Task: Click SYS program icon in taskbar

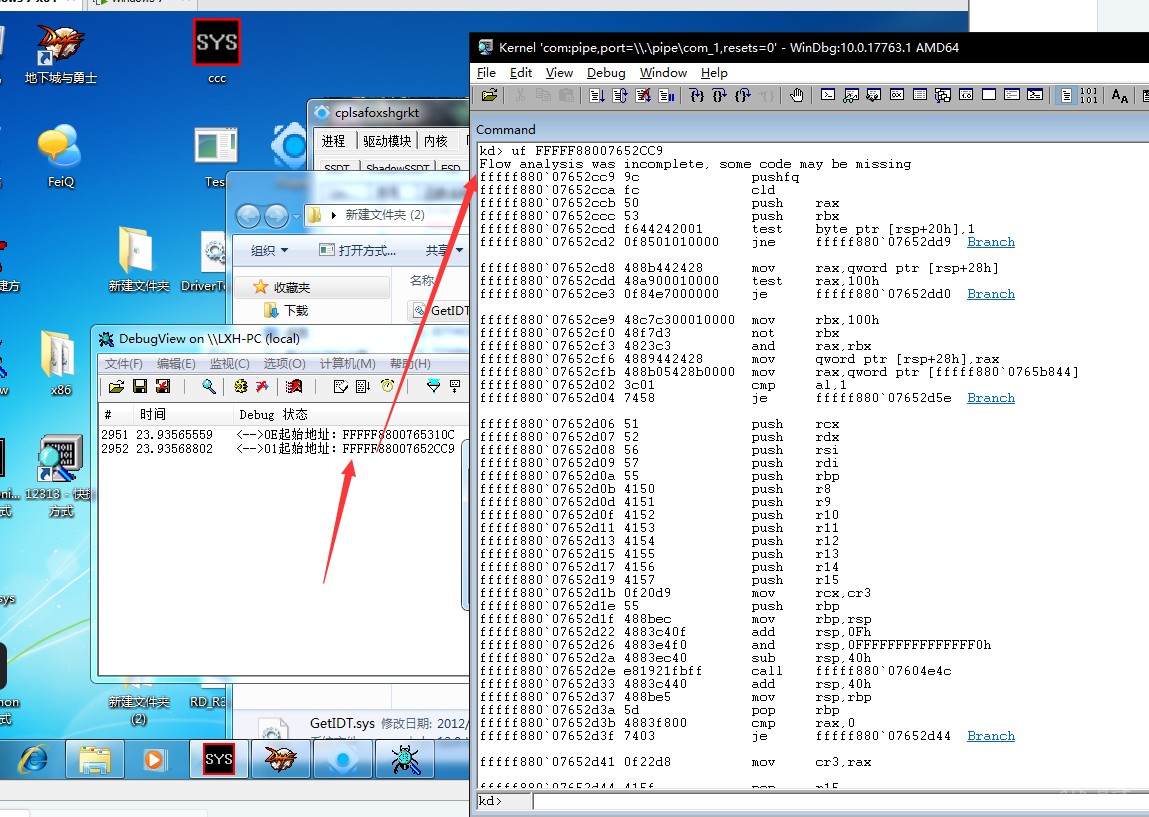Action: click(219, 759)
